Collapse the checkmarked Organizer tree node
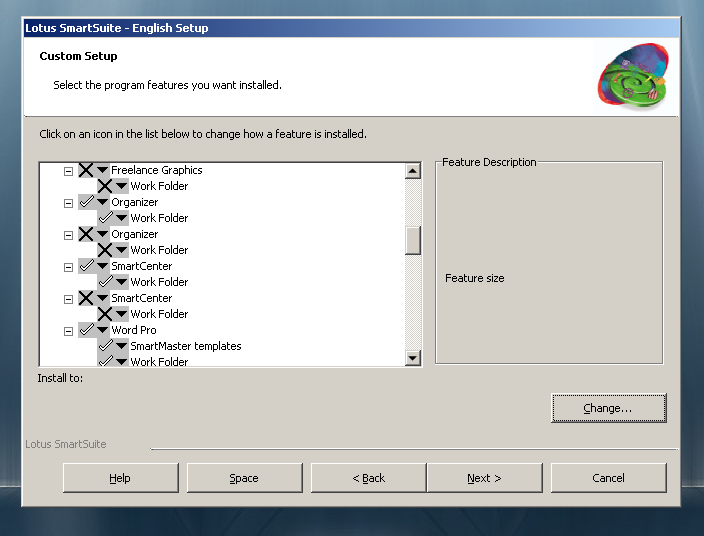The width and height of the screenshot is (704, 536). click(68, 203)
